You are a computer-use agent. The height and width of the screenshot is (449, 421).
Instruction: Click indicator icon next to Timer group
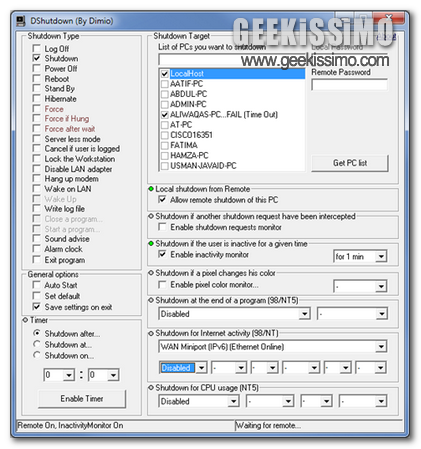click(x=25, y=320)
